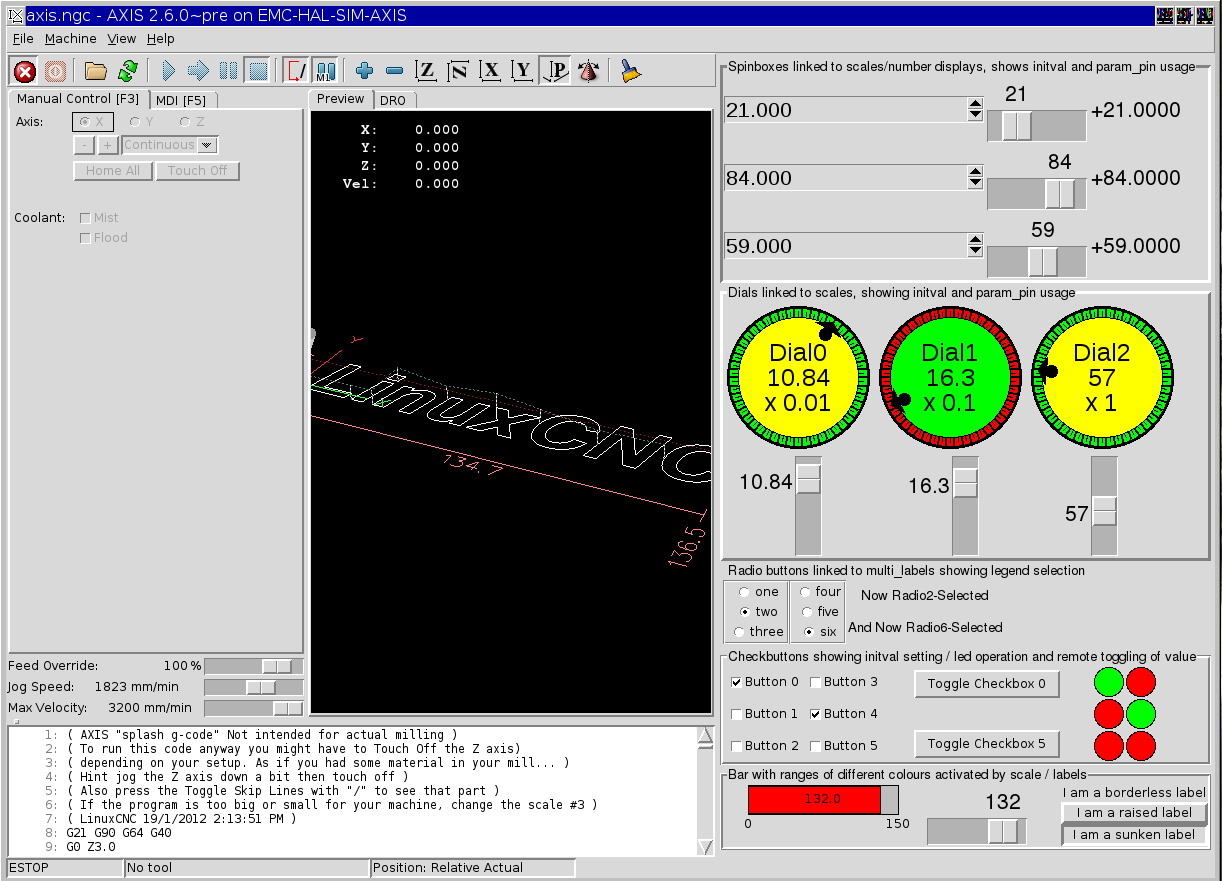Viewport: 1222px width, 881px height.
Task: Open the File menu
Action: click(24, 39)
